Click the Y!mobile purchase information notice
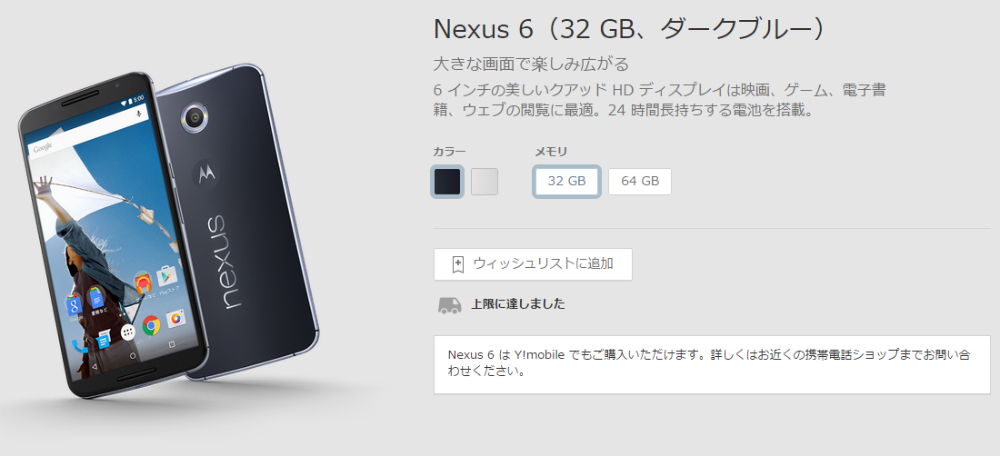 [712, 364]
